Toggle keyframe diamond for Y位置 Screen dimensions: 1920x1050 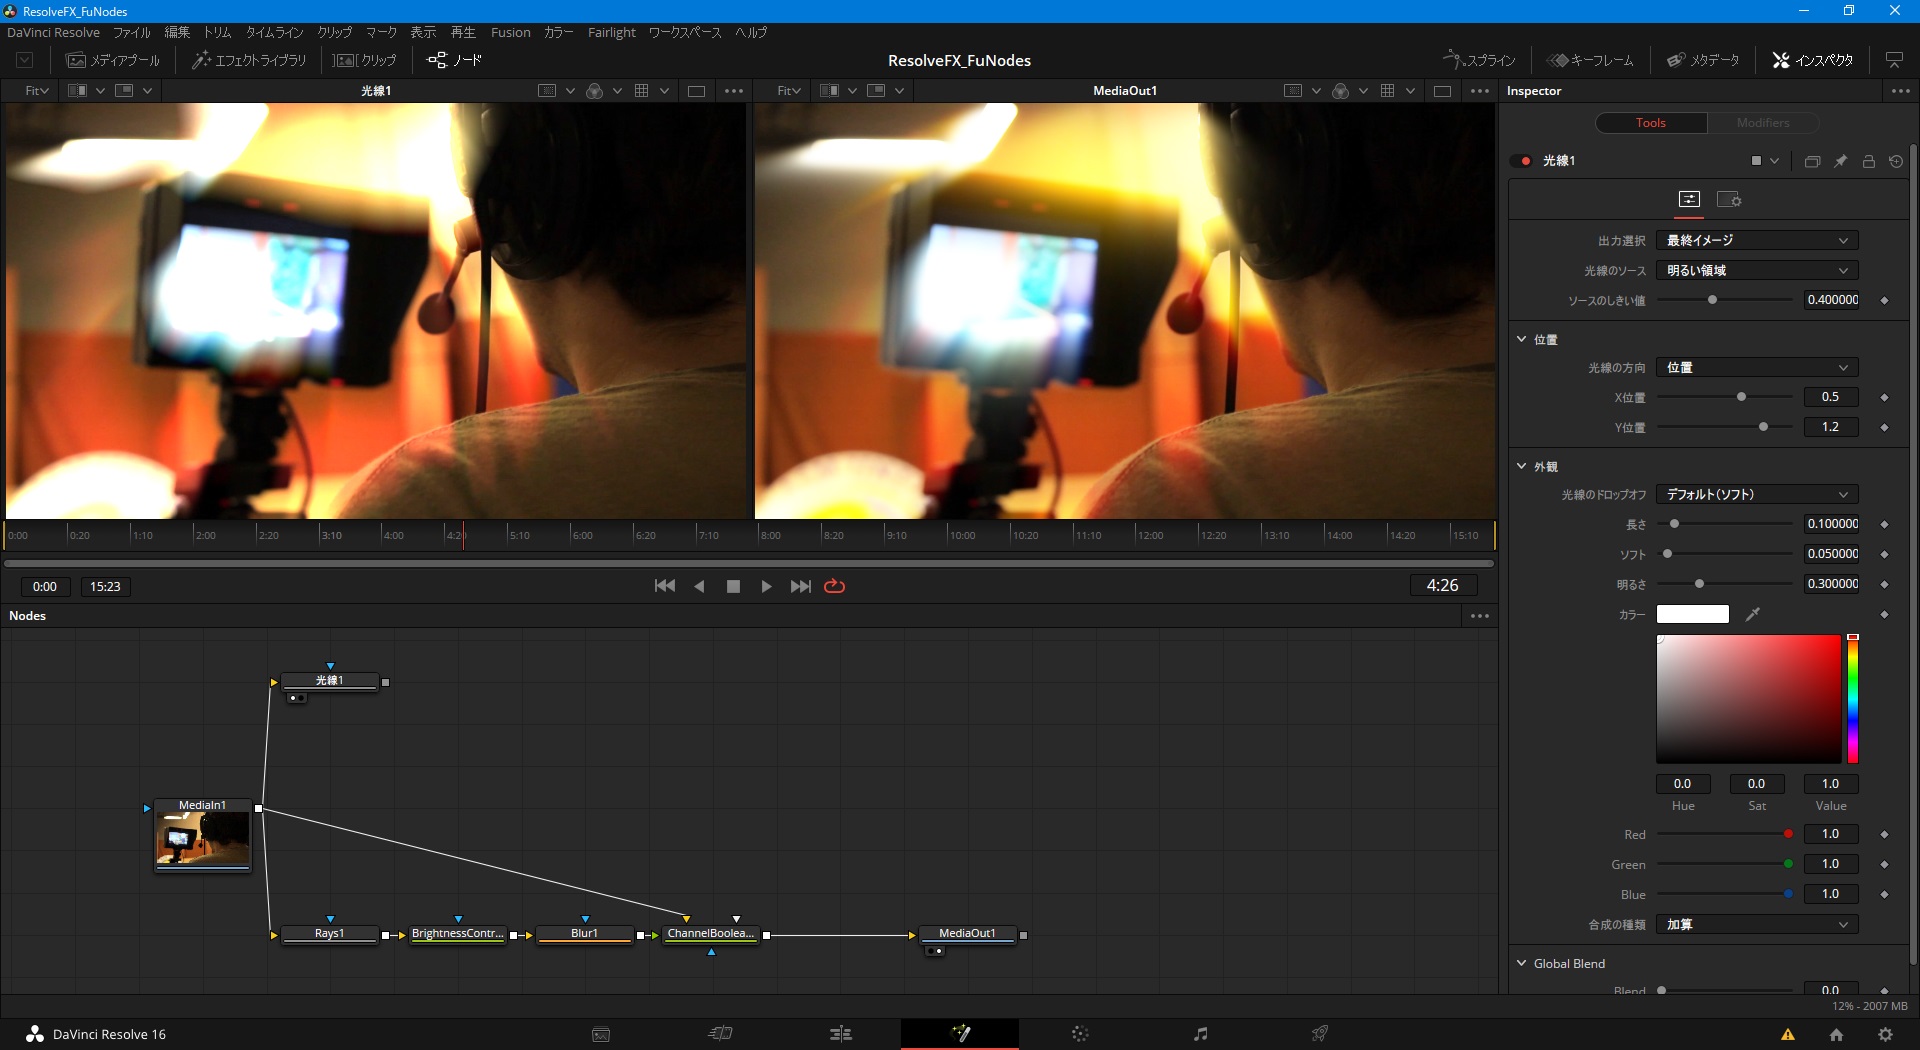click(x=1884, y=427)
